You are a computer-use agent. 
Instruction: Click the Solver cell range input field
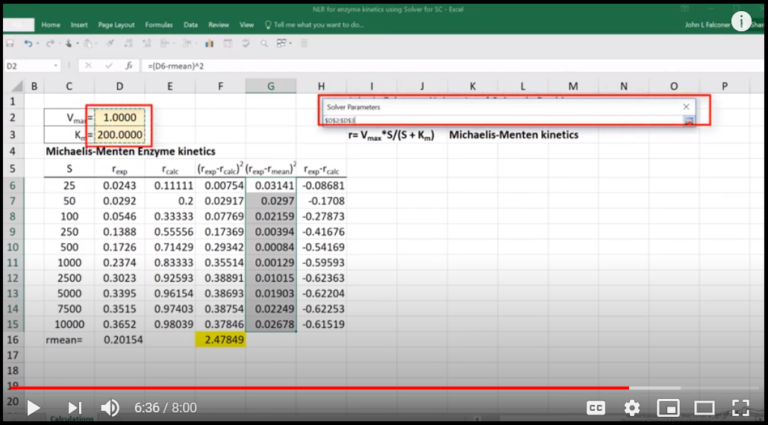500,120
